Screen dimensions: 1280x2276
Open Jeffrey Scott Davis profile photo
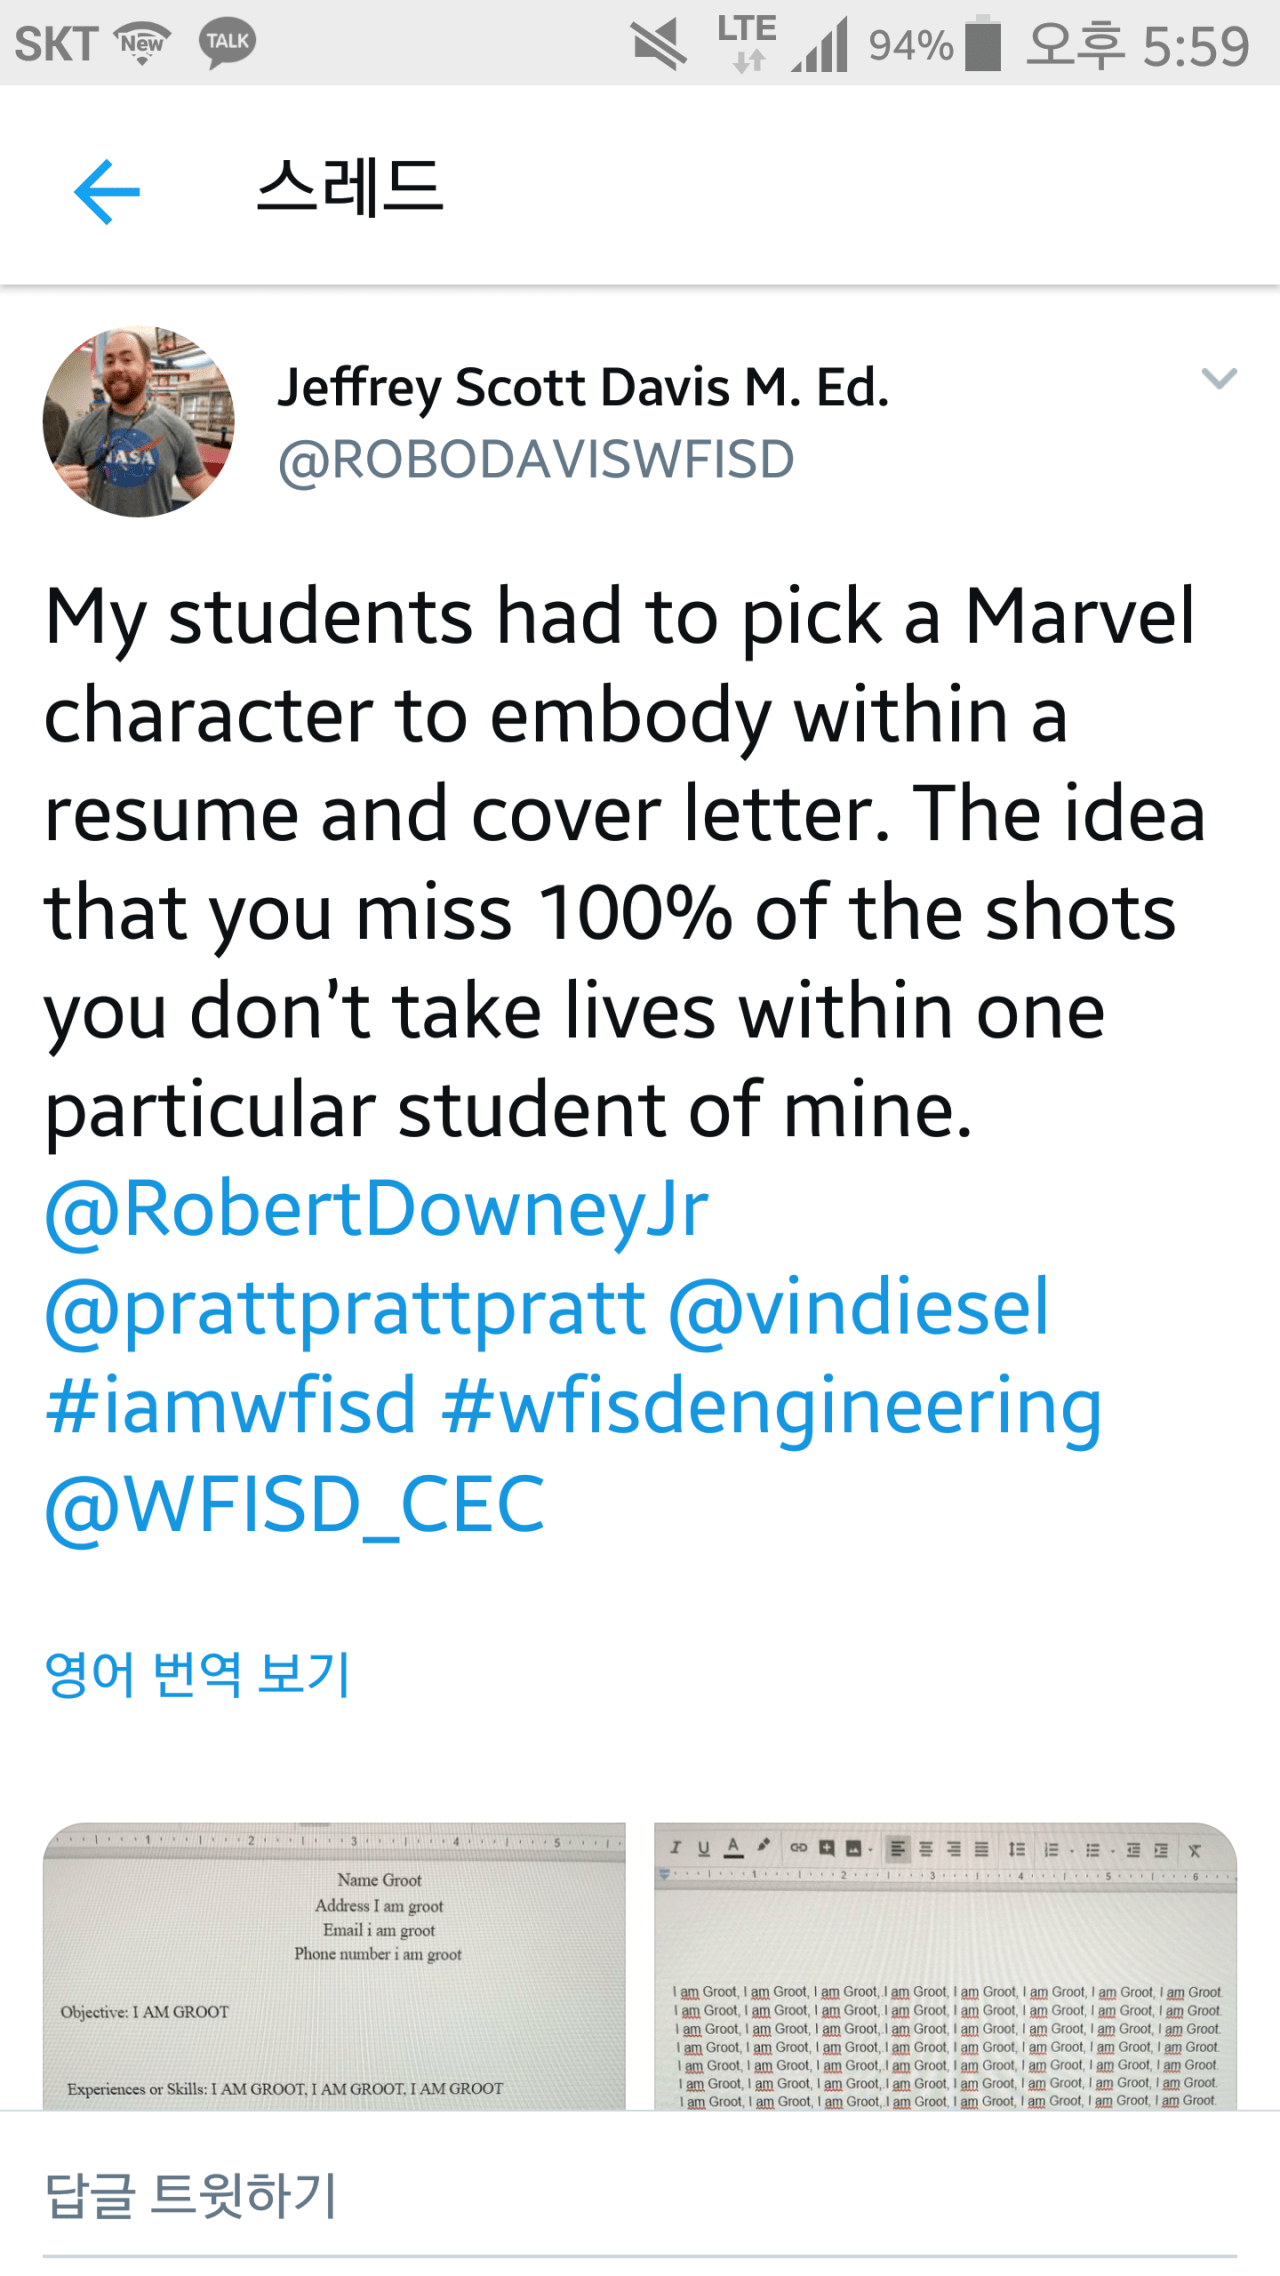pyautogui.click(x=139, y=421)
